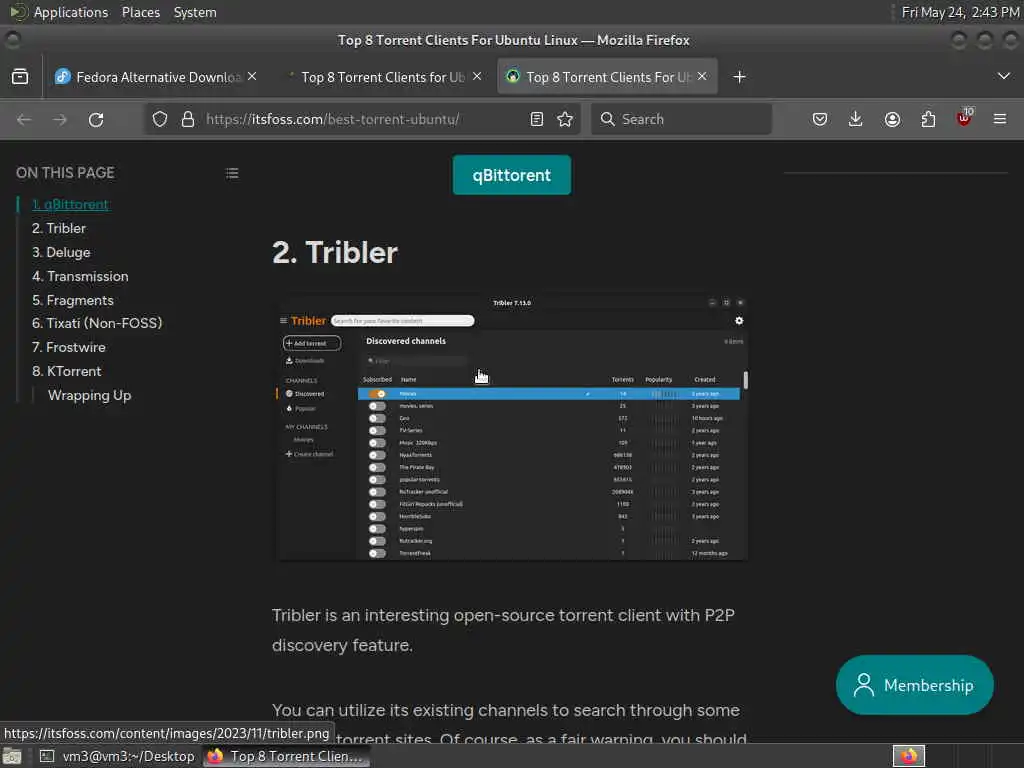Reload the current page
Screen dimensions: 1024x768
pyautogui.click(x=96, y=120)
